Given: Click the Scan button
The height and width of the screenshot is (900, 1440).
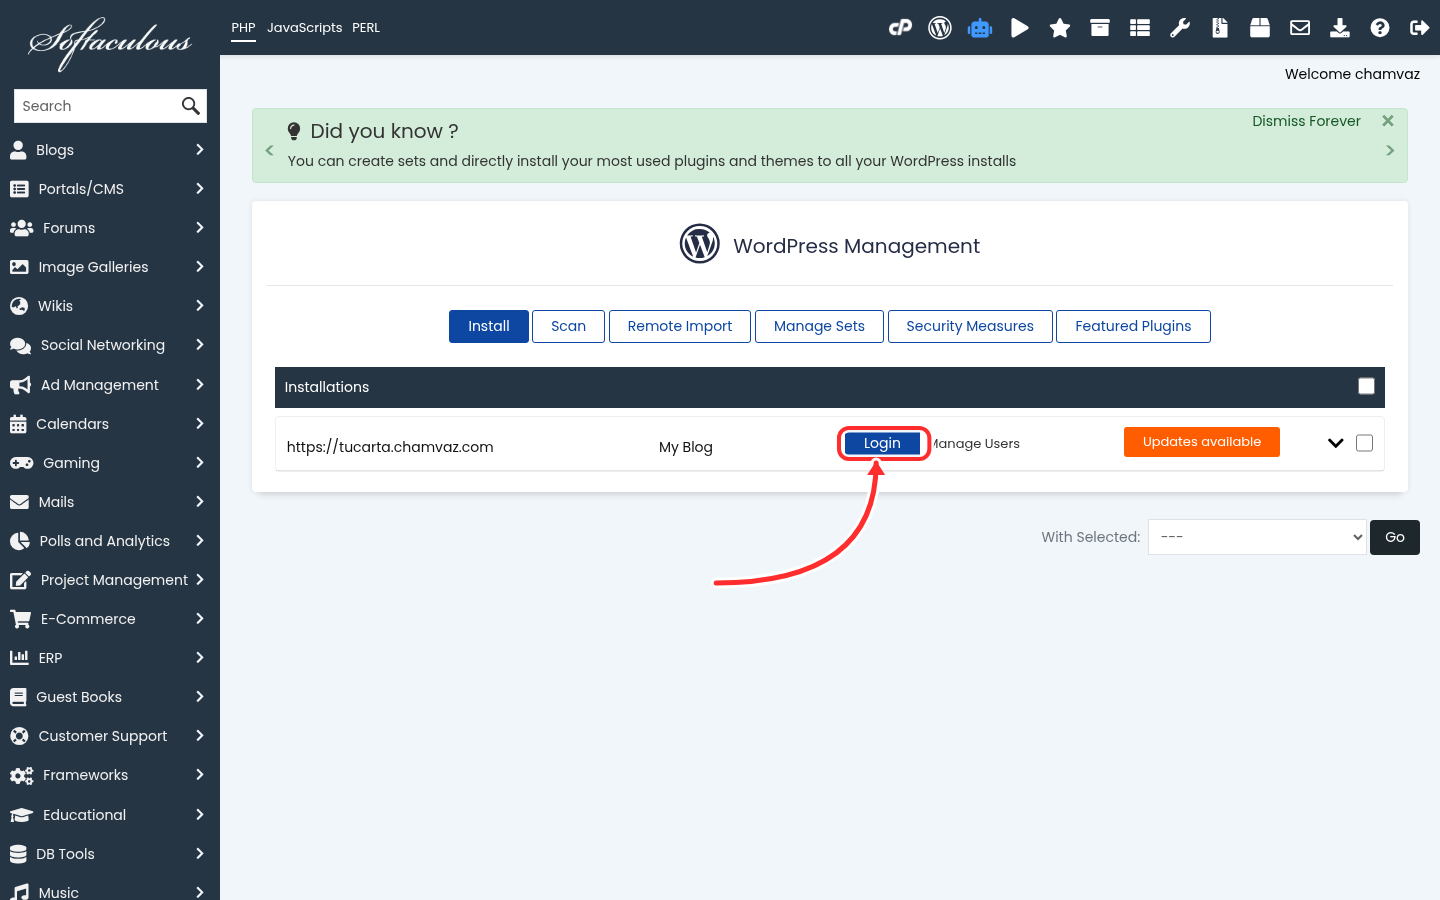Looking at the screenshot, I should [568, 326].
